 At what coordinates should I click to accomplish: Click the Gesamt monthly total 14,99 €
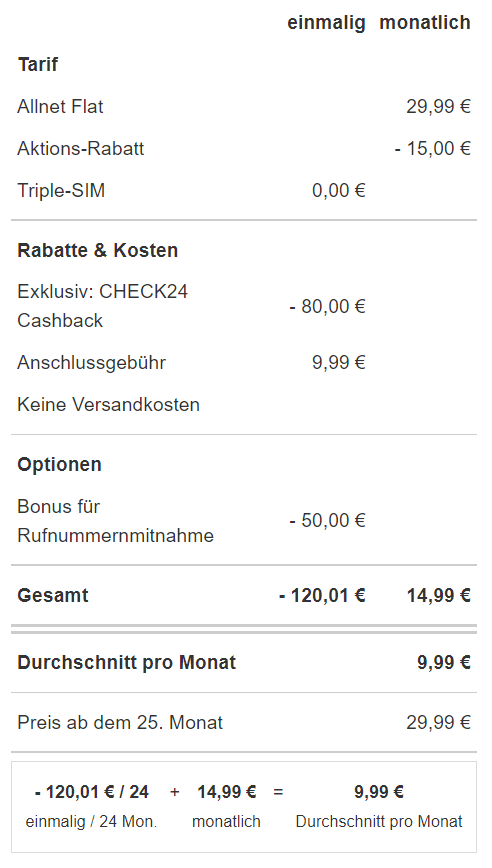tap(438, 596)
